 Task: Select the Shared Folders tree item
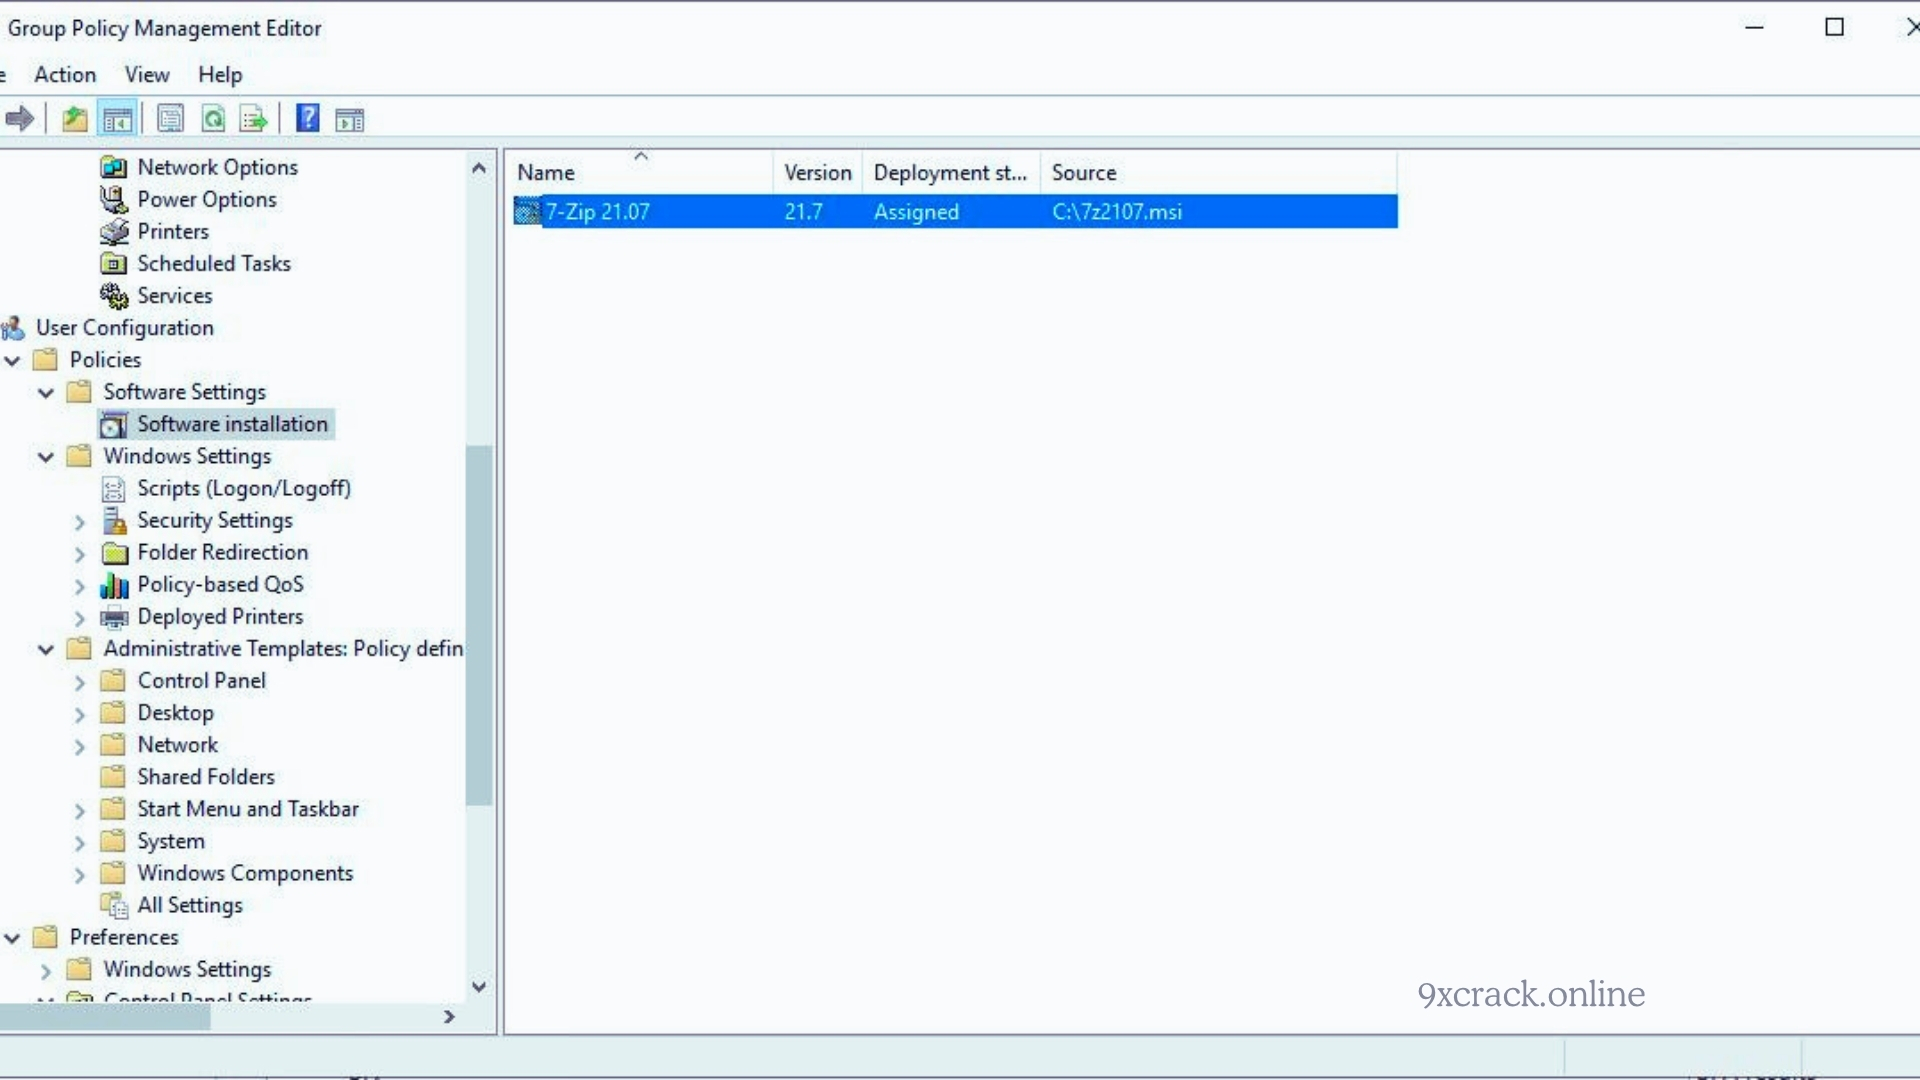[205, 777]
